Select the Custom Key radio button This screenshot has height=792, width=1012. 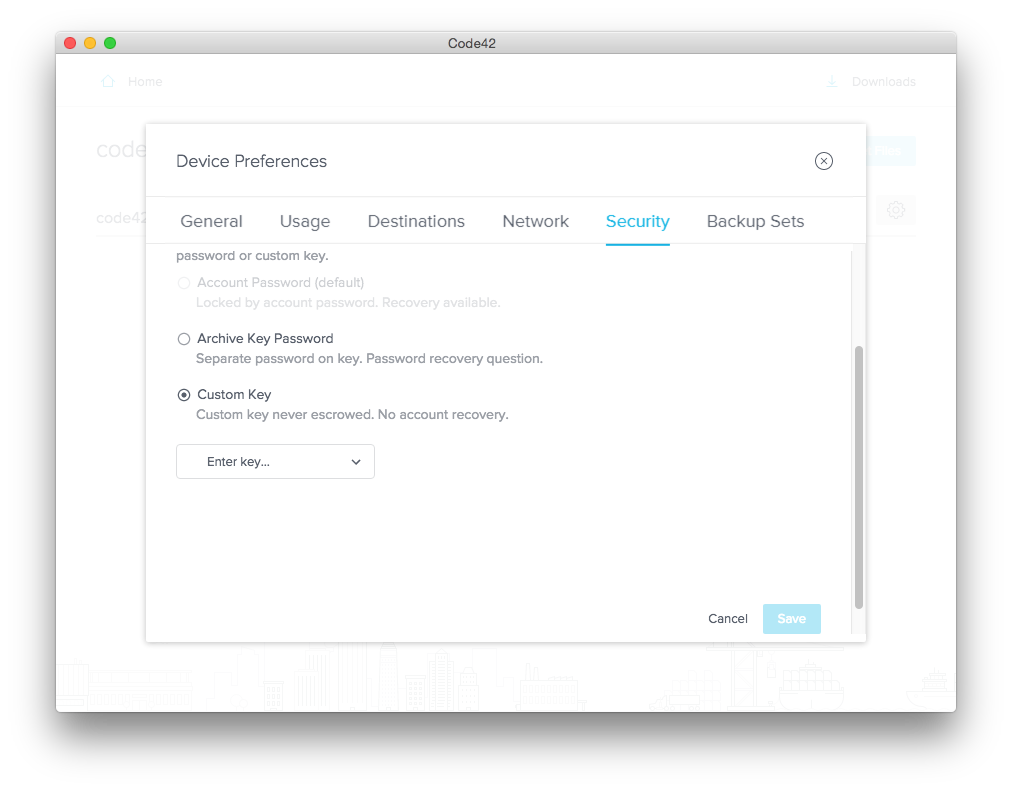pyautogui.click(x=184, y=394)
